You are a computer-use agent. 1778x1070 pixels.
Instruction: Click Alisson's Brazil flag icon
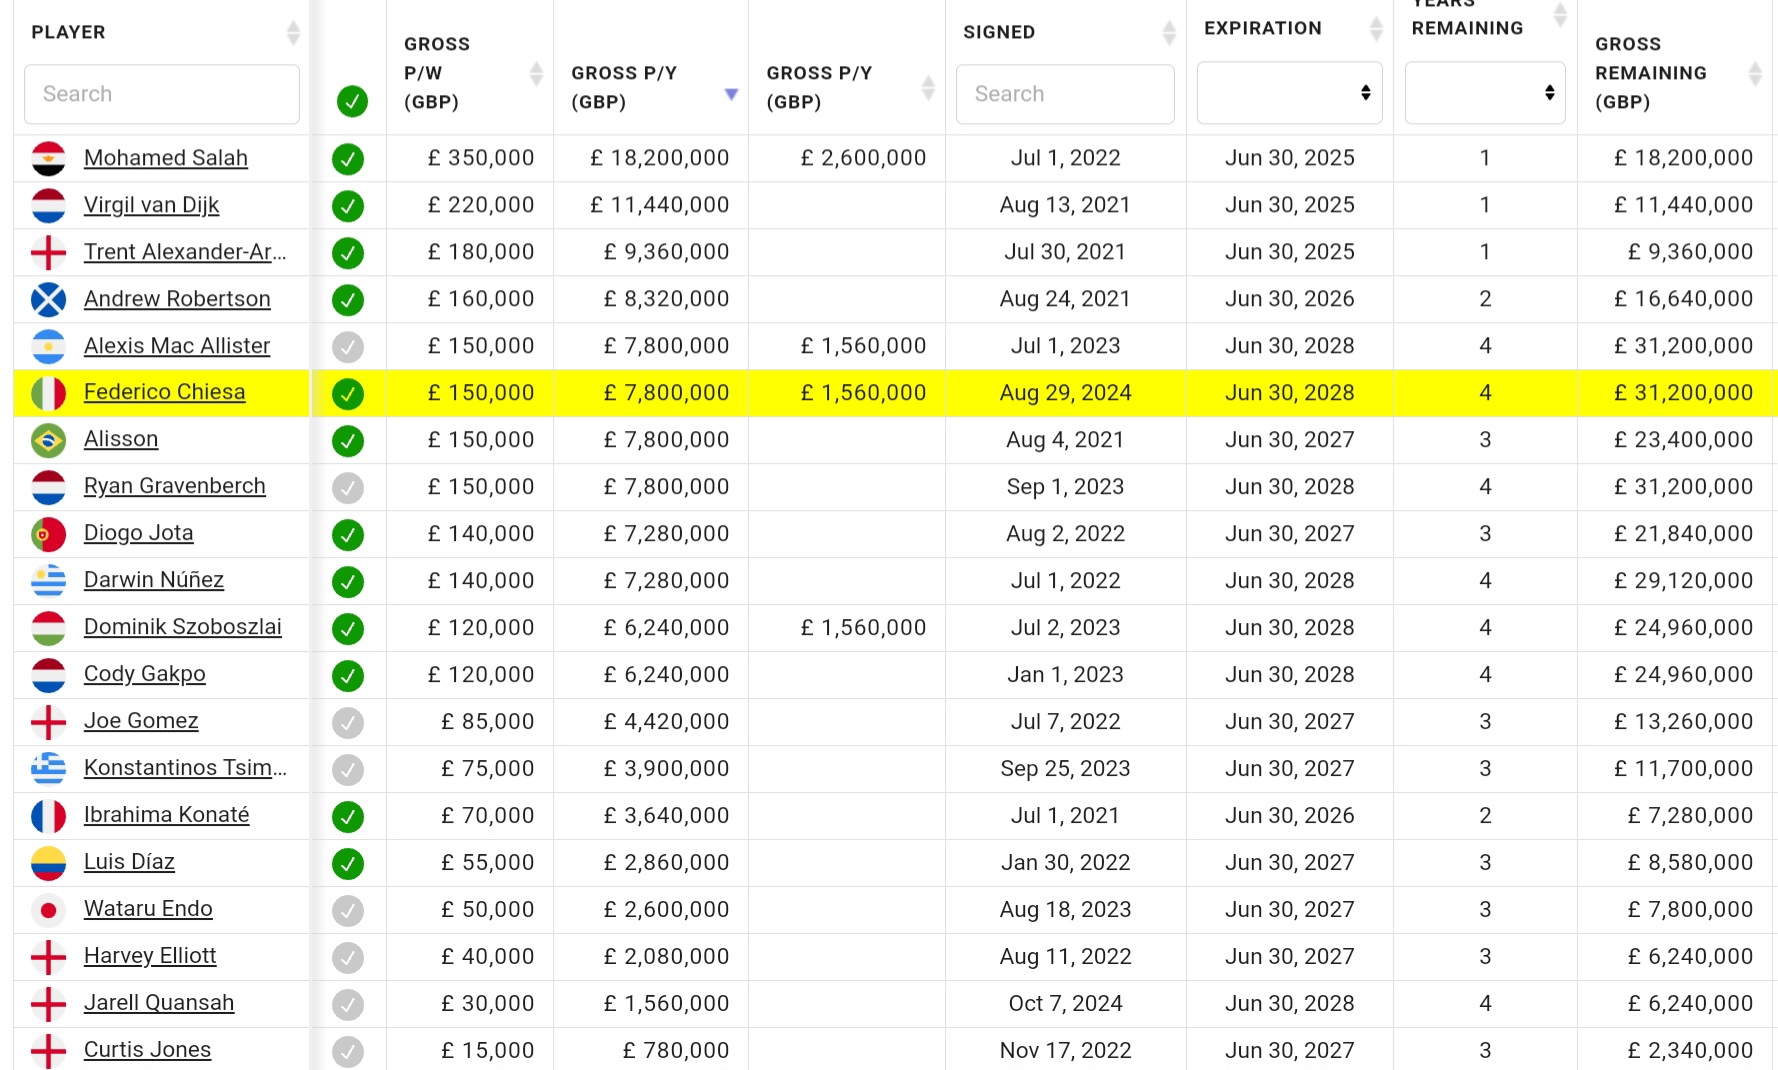pyautogui.click(x=48, y=440)
